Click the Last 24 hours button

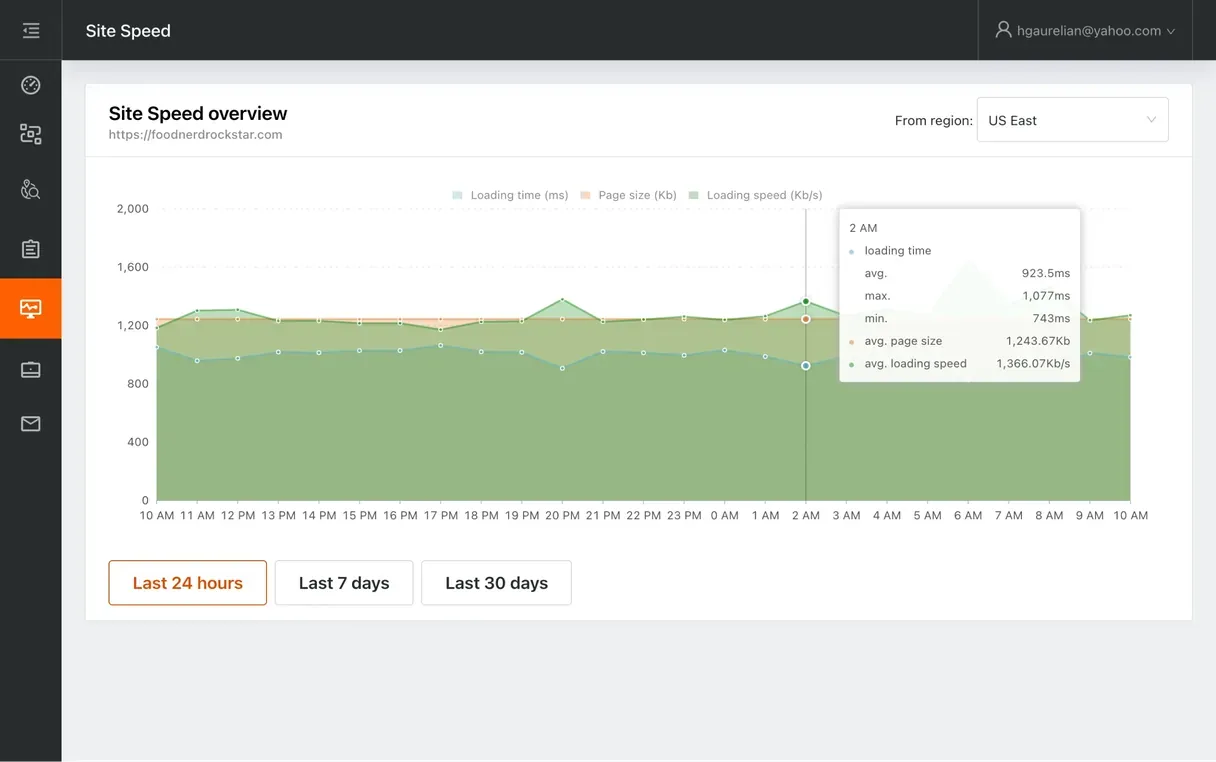point(187,583)
